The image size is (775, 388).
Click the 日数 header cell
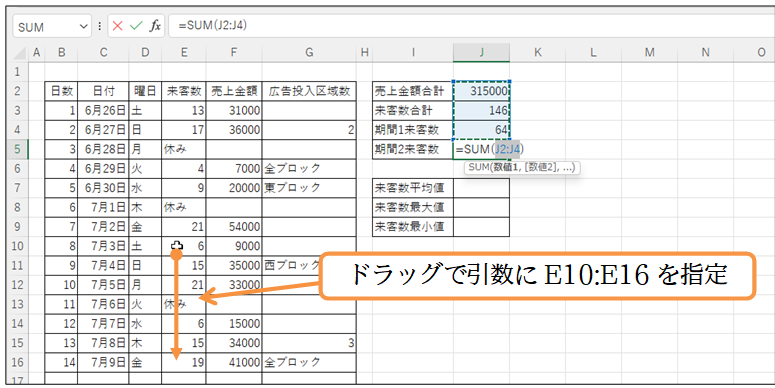point(61,91)
